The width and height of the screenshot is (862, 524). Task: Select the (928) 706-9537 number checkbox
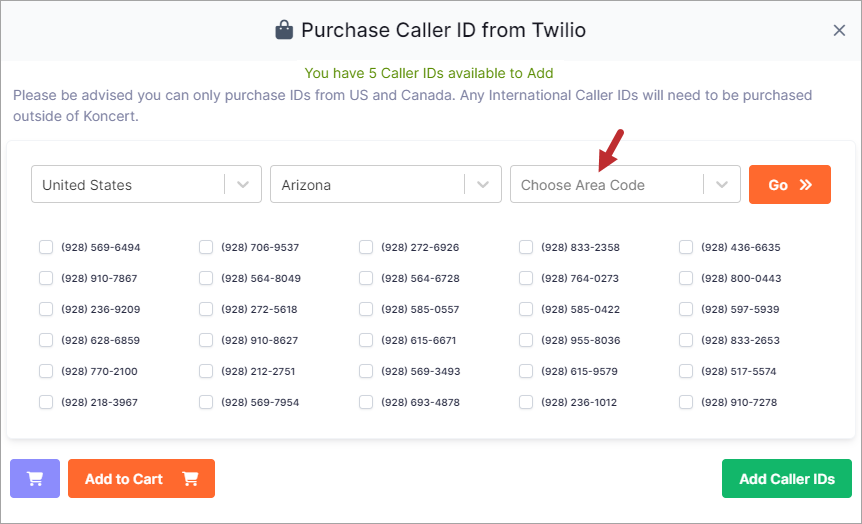(x=206, y=247)
